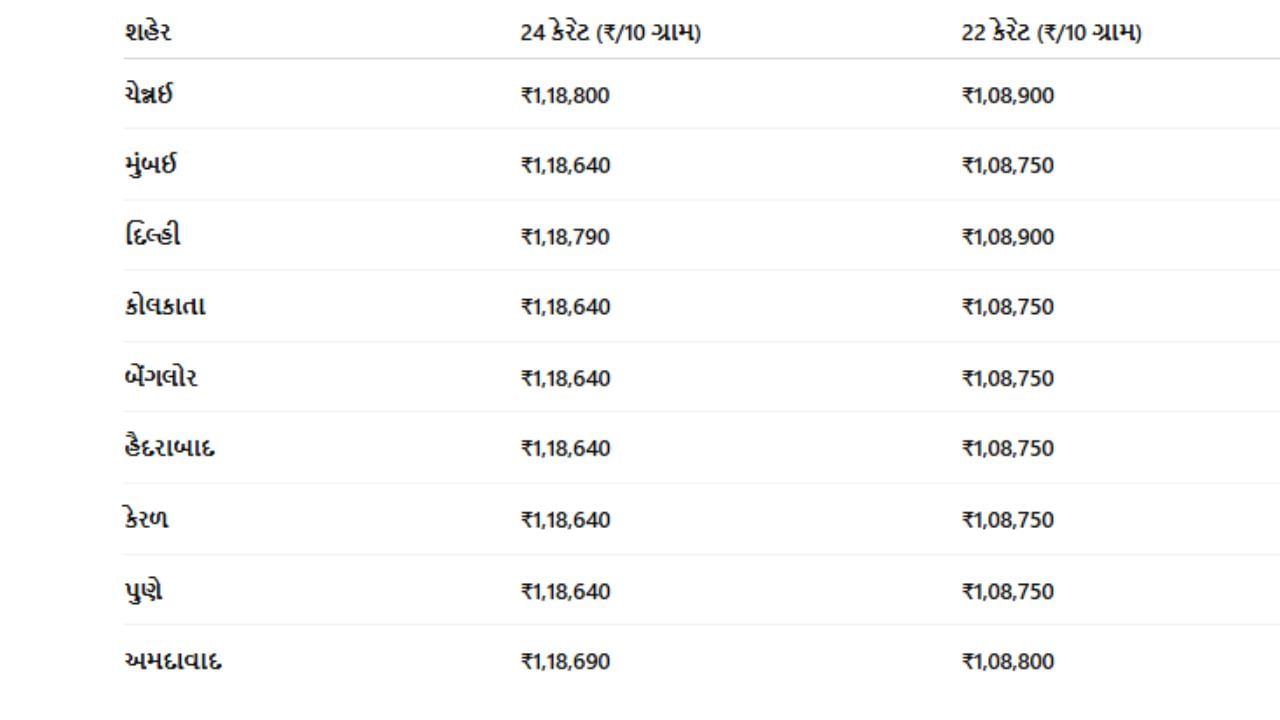Click Ahmedabad's 22 carat price ₹1,08,800
Screen dimensions: 1280x720
point(1007,662)
